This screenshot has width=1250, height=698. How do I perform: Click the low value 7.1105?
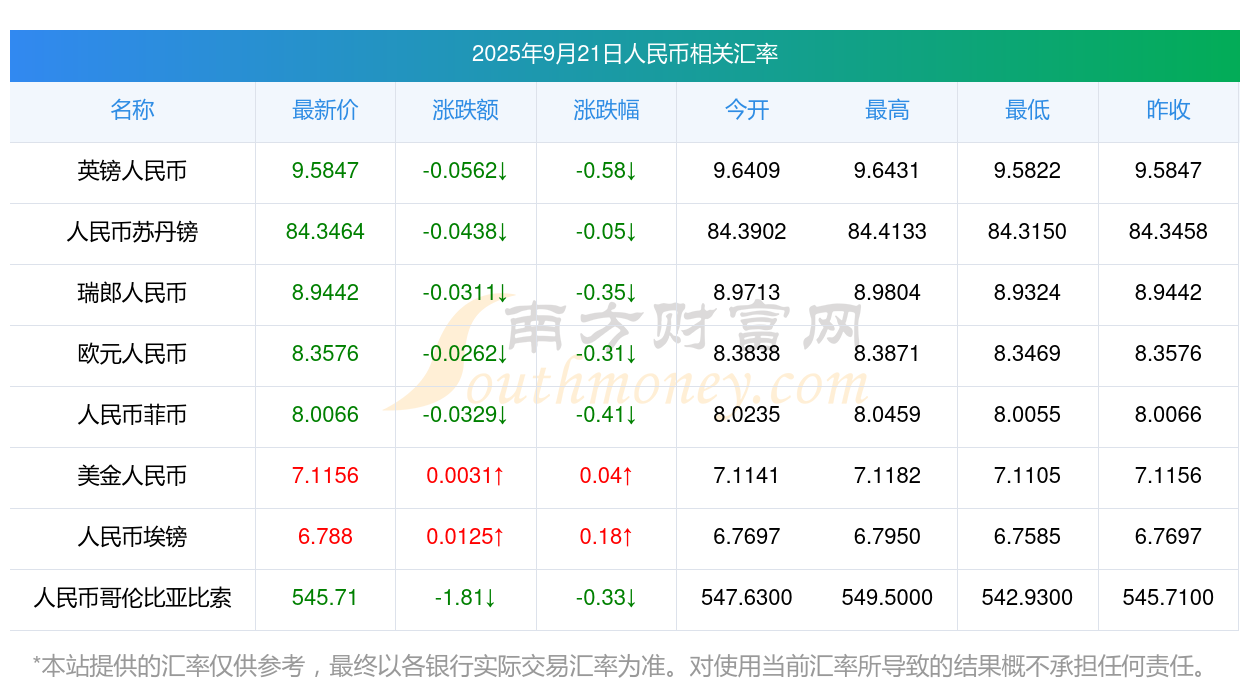pos(1027,476)
